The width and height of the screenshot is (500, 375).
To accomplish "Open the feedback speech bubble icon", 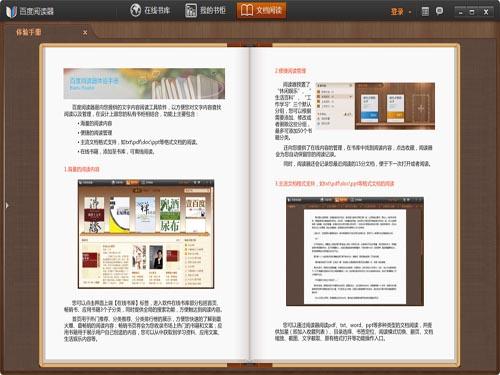I will 439,11.
